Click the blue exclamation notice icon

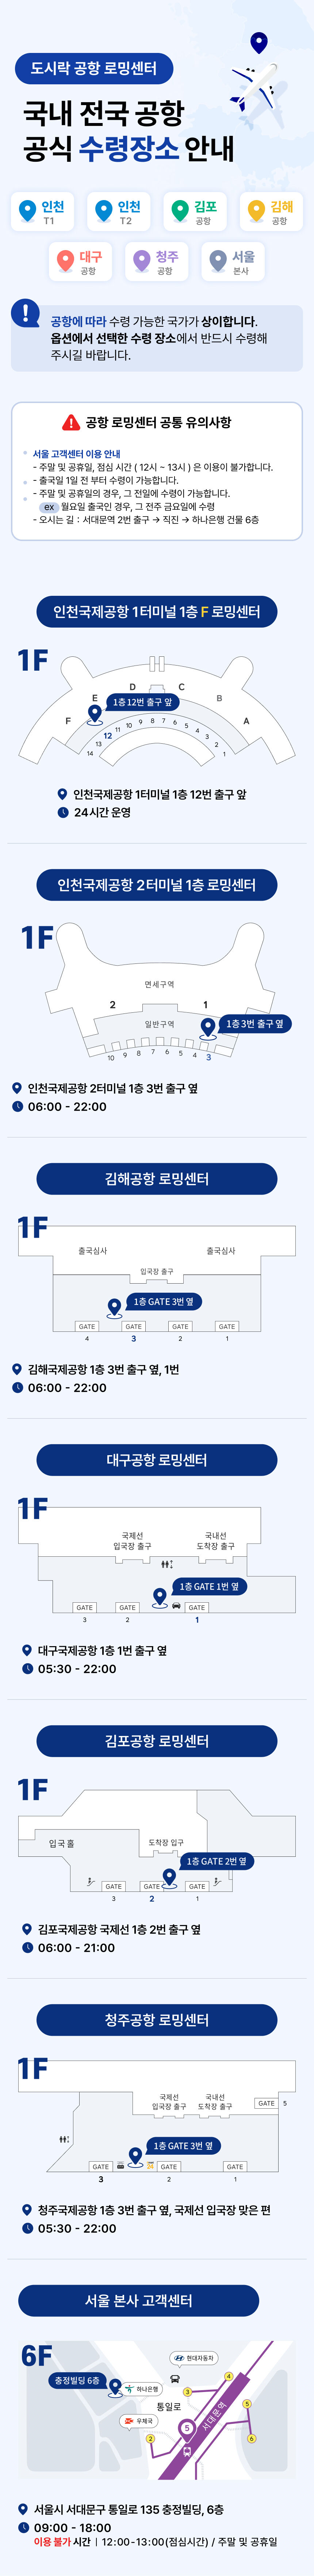tap(25, 313)
